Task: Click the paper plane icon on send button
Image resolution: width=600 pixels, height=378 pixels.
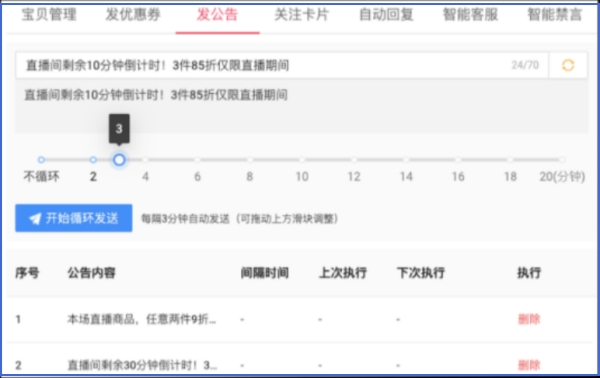Action: (x=35, y=218)
